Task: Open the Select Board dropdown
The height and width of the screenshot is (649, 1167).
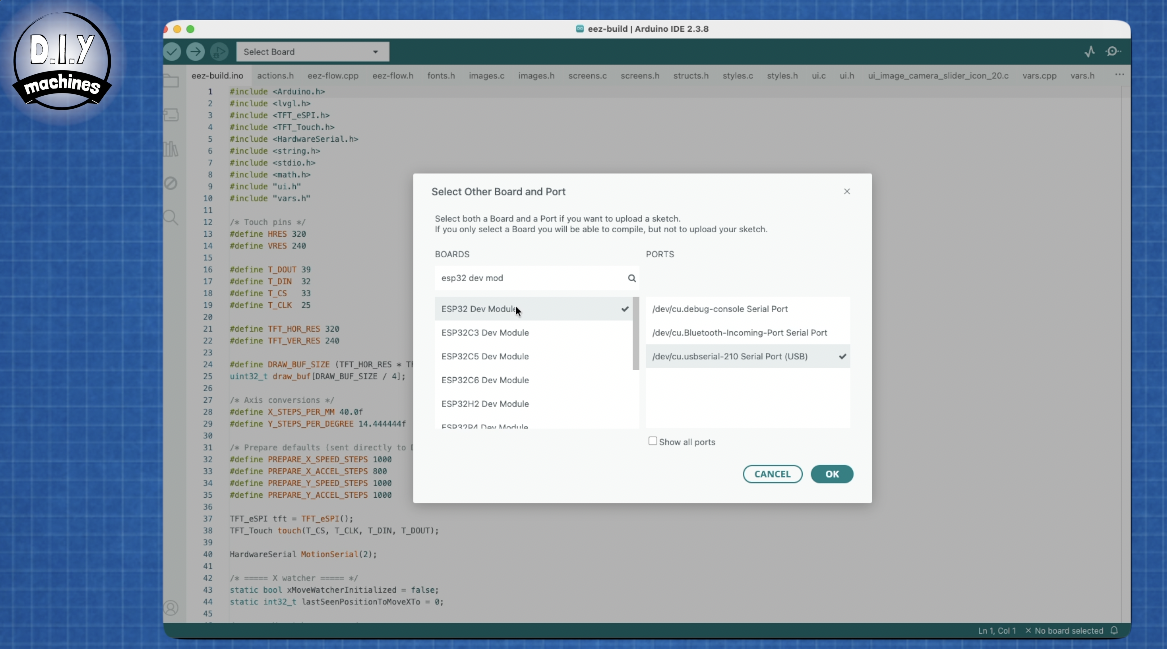Action: 313,52
